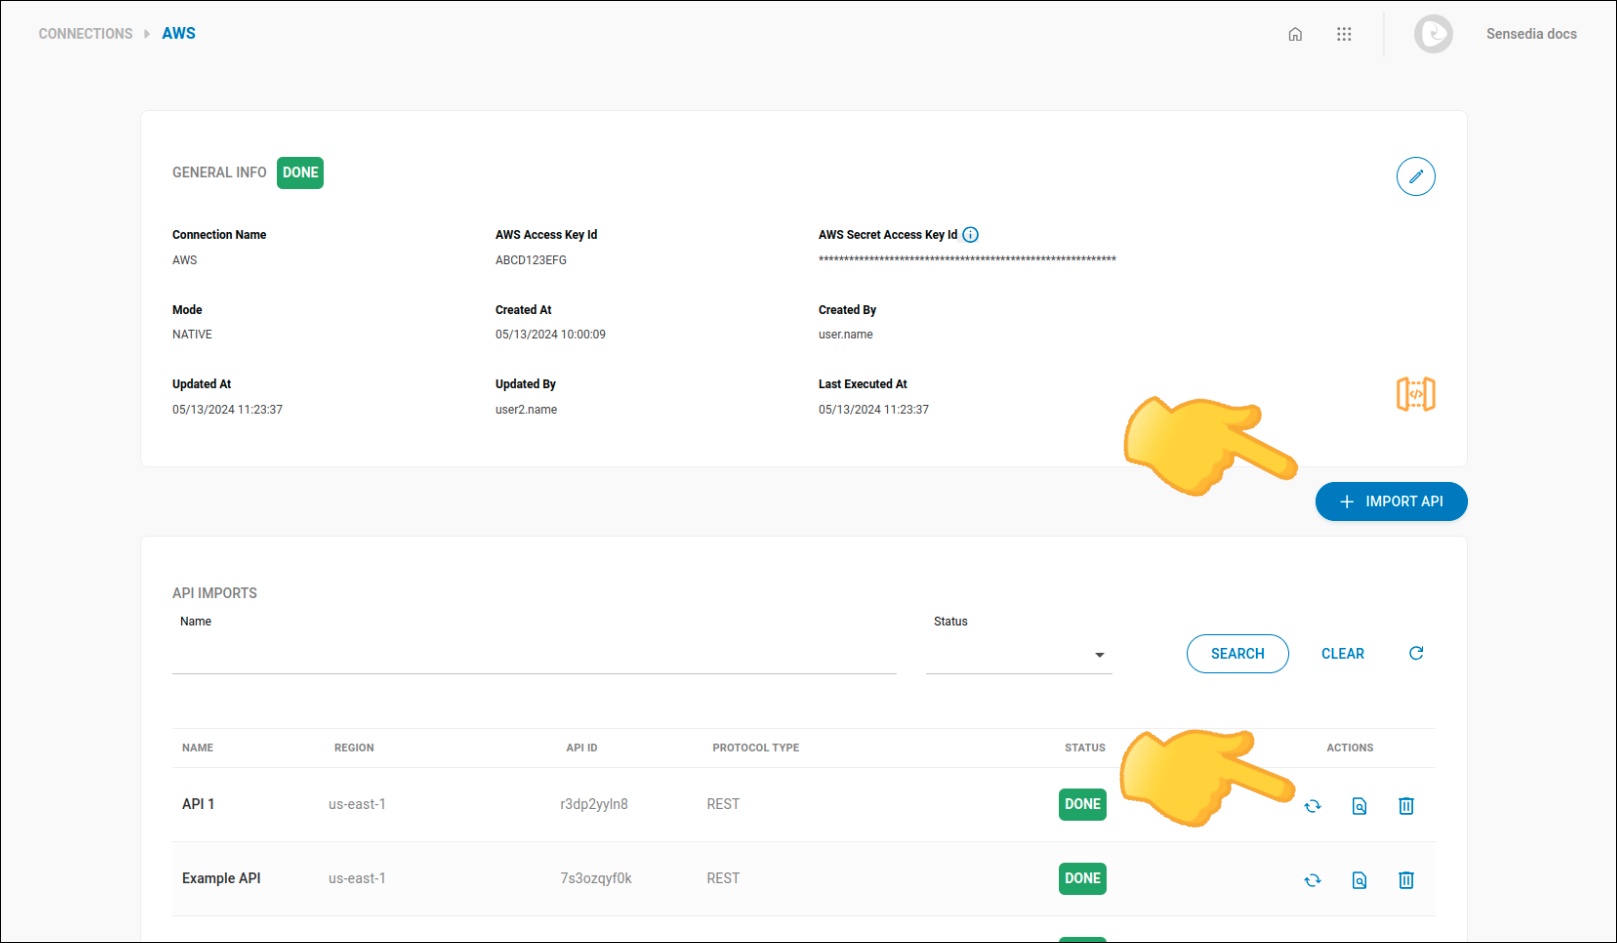The width and height of the screenshot is (1617, 943).
Task: Open the Status filter dropdown
Action: tap(1099, 655)
